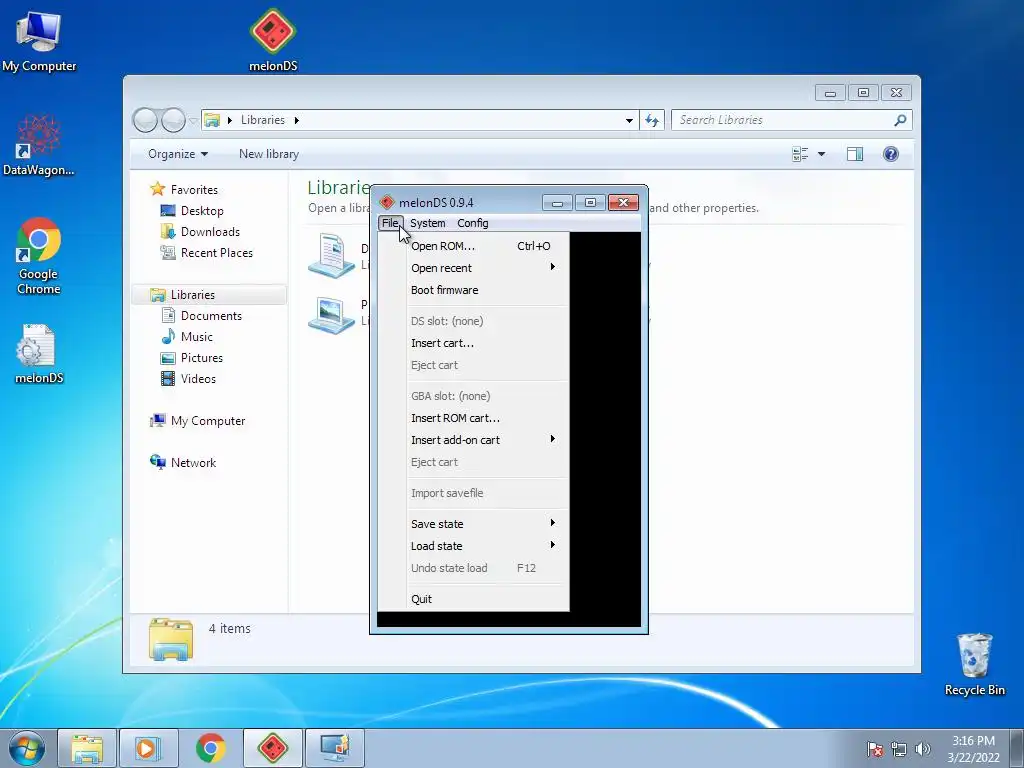Click the Documents library icon in file list
Screen dimensions: 1024x768
coord(332,255)
